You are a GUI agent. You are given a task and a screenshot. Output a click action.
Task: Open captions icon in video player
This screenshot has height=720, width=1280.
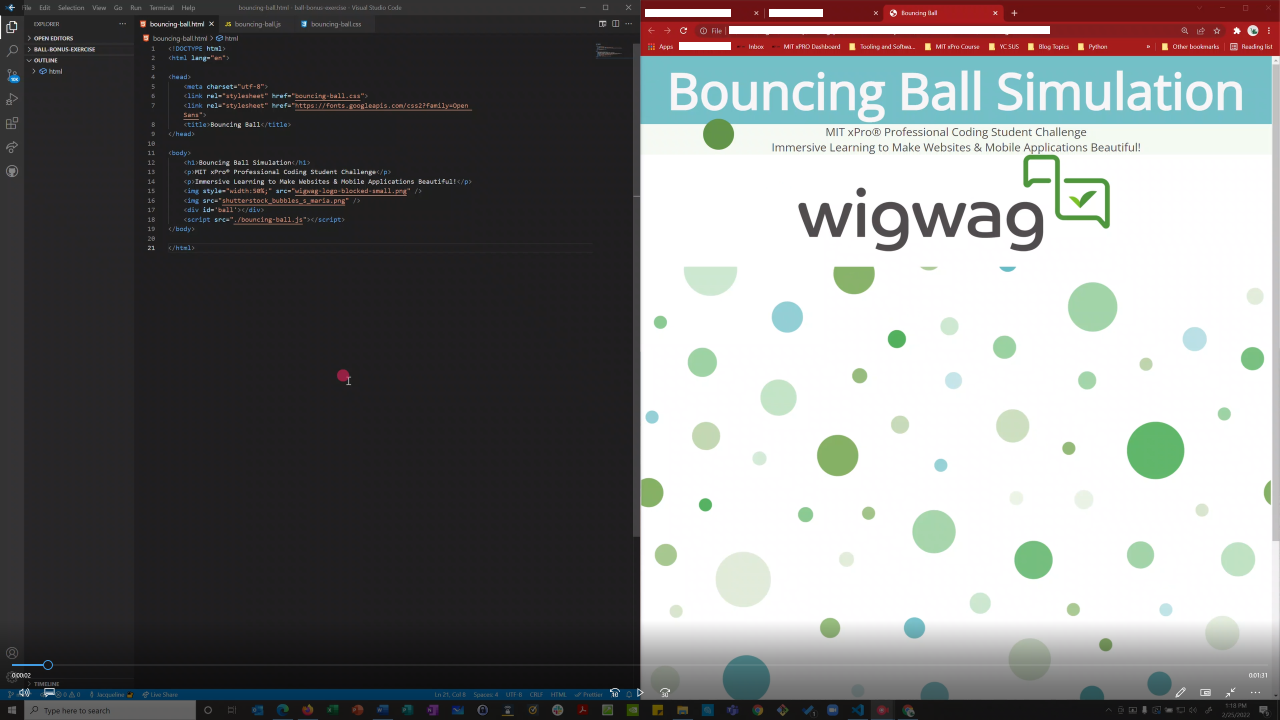tap(49, 693)
